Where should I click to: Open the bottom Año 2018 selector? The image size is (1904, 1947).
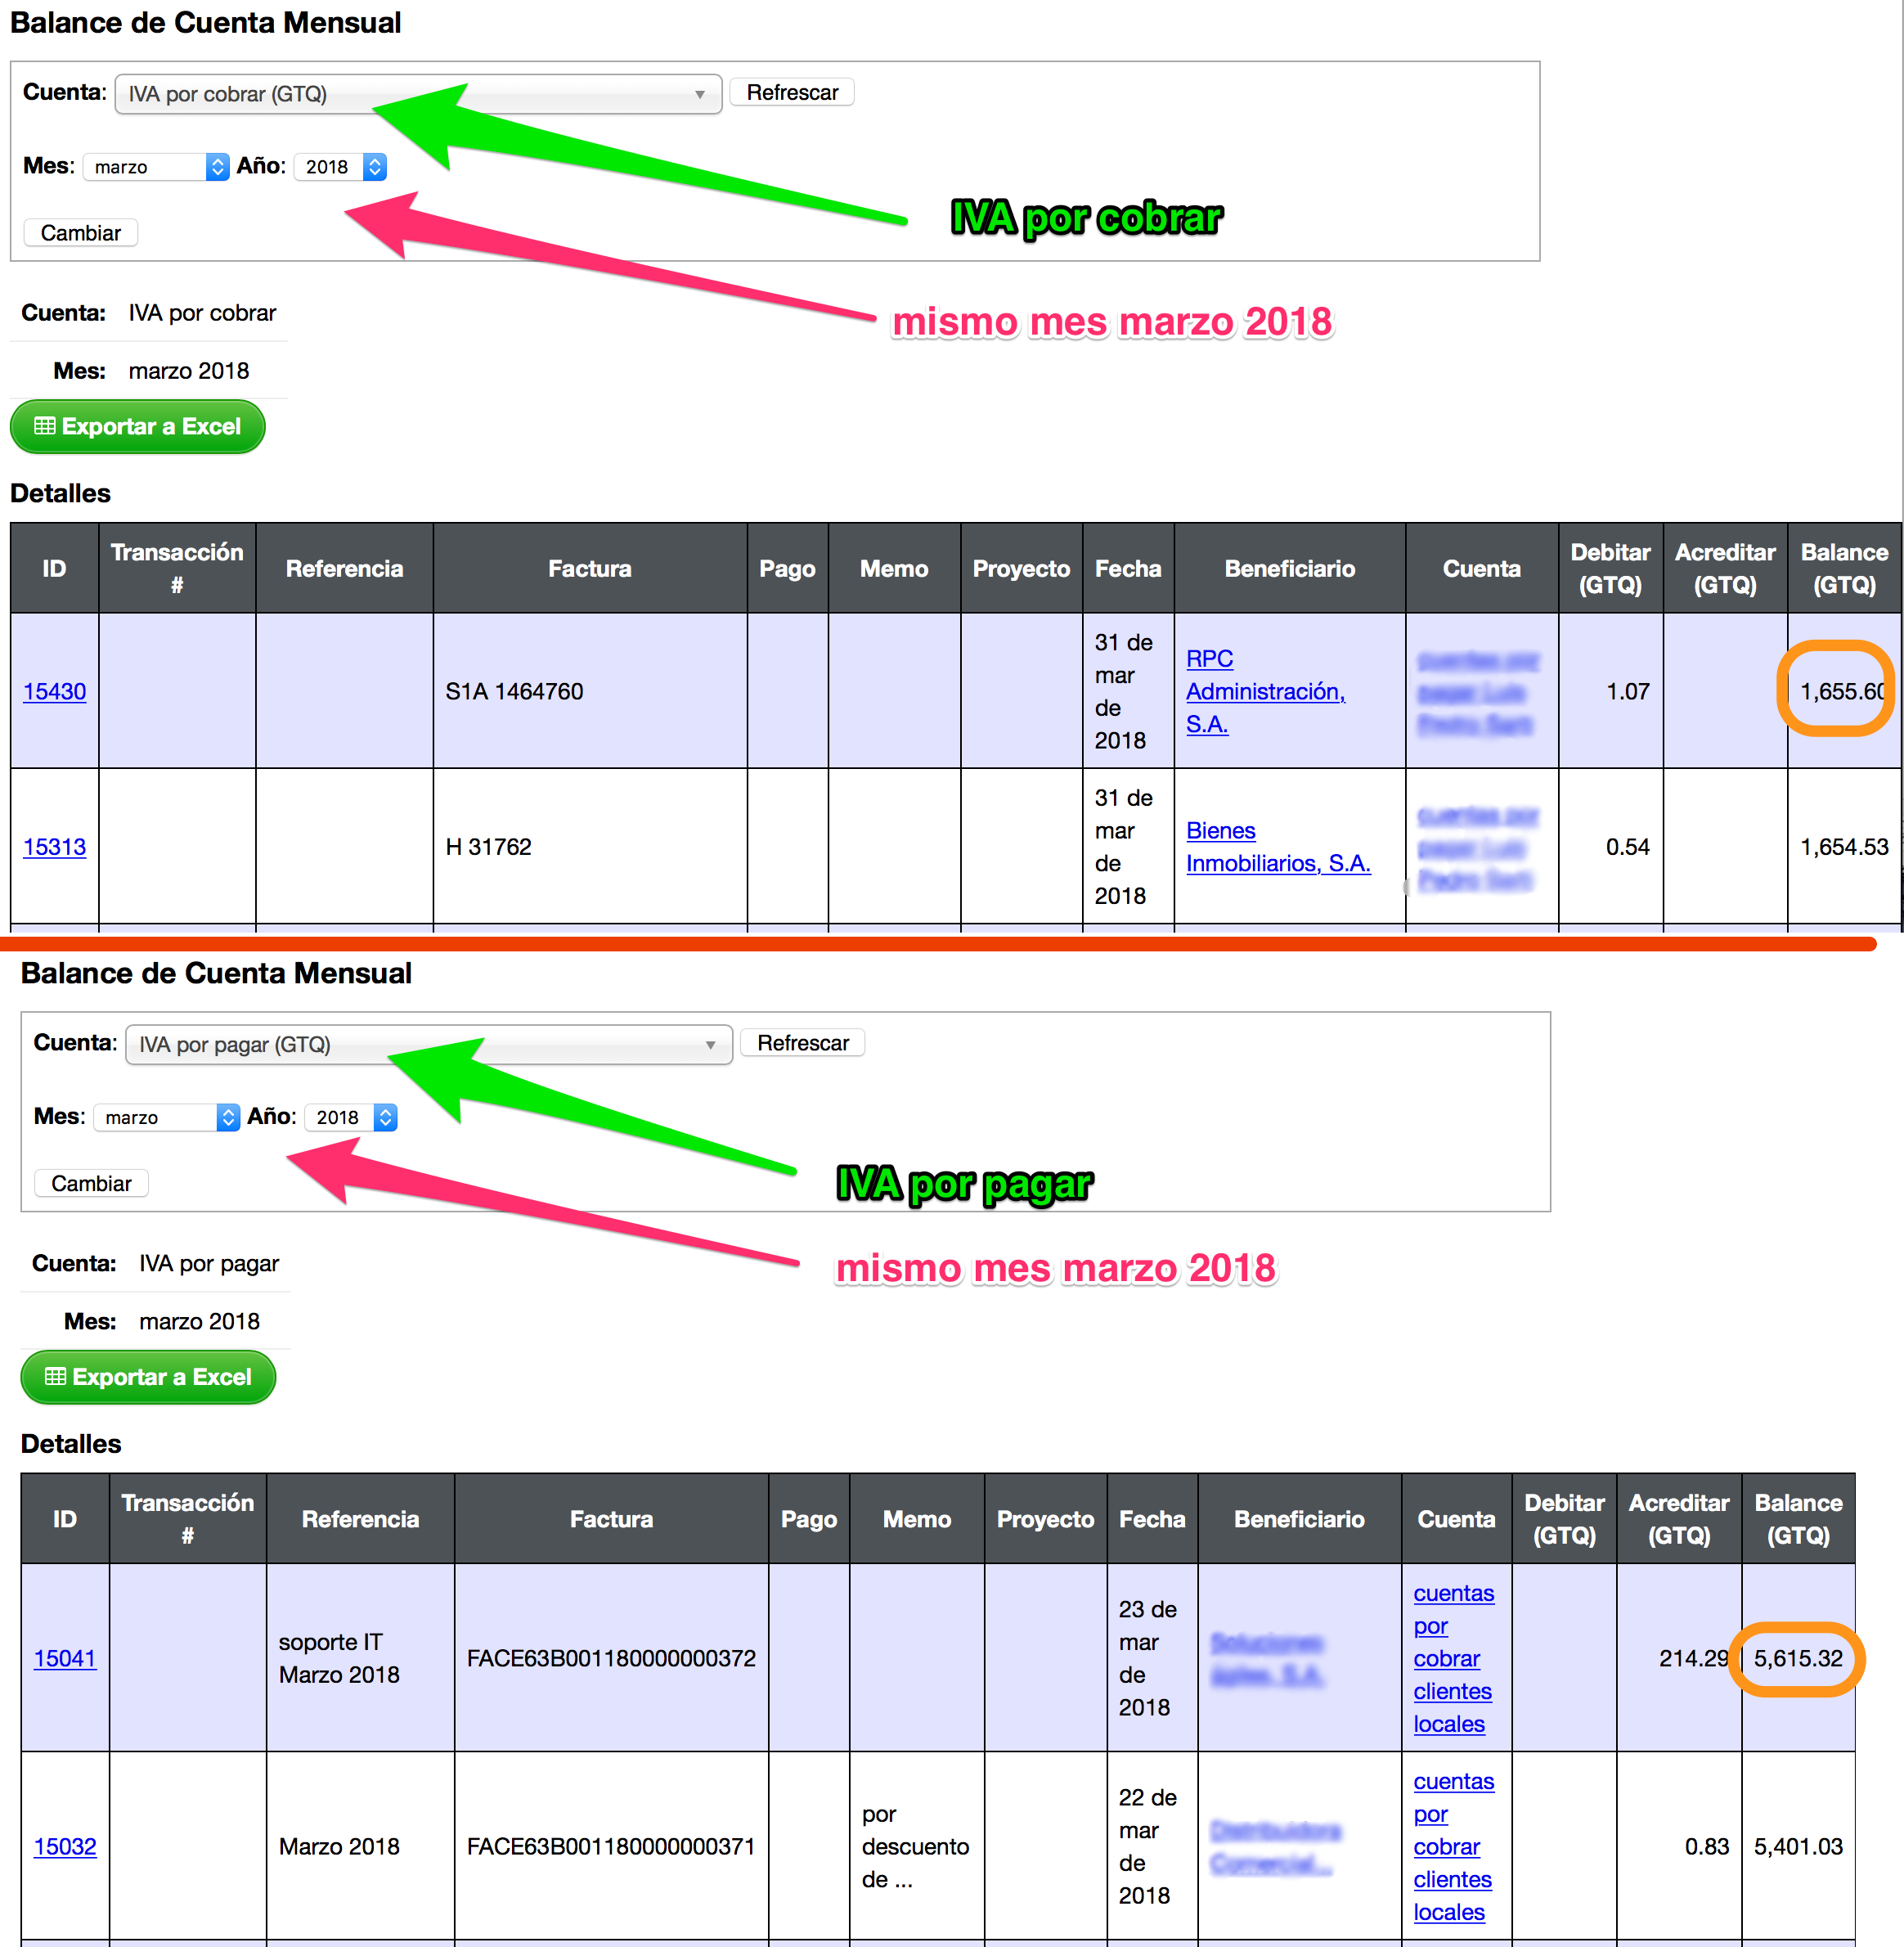[x=351, y=1117]
